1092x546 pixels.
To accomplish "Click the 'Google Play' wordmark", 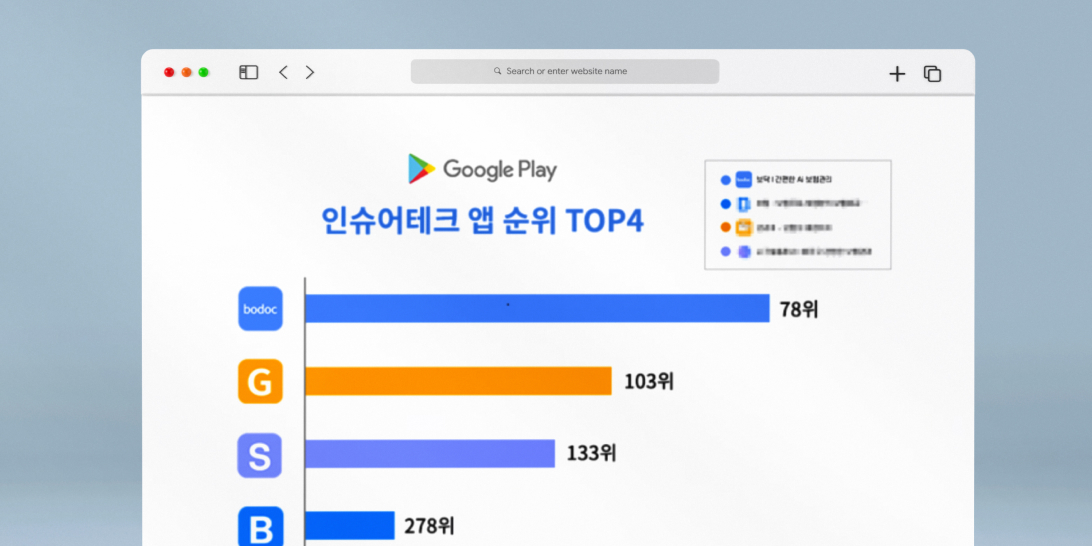I will point(500,169).
